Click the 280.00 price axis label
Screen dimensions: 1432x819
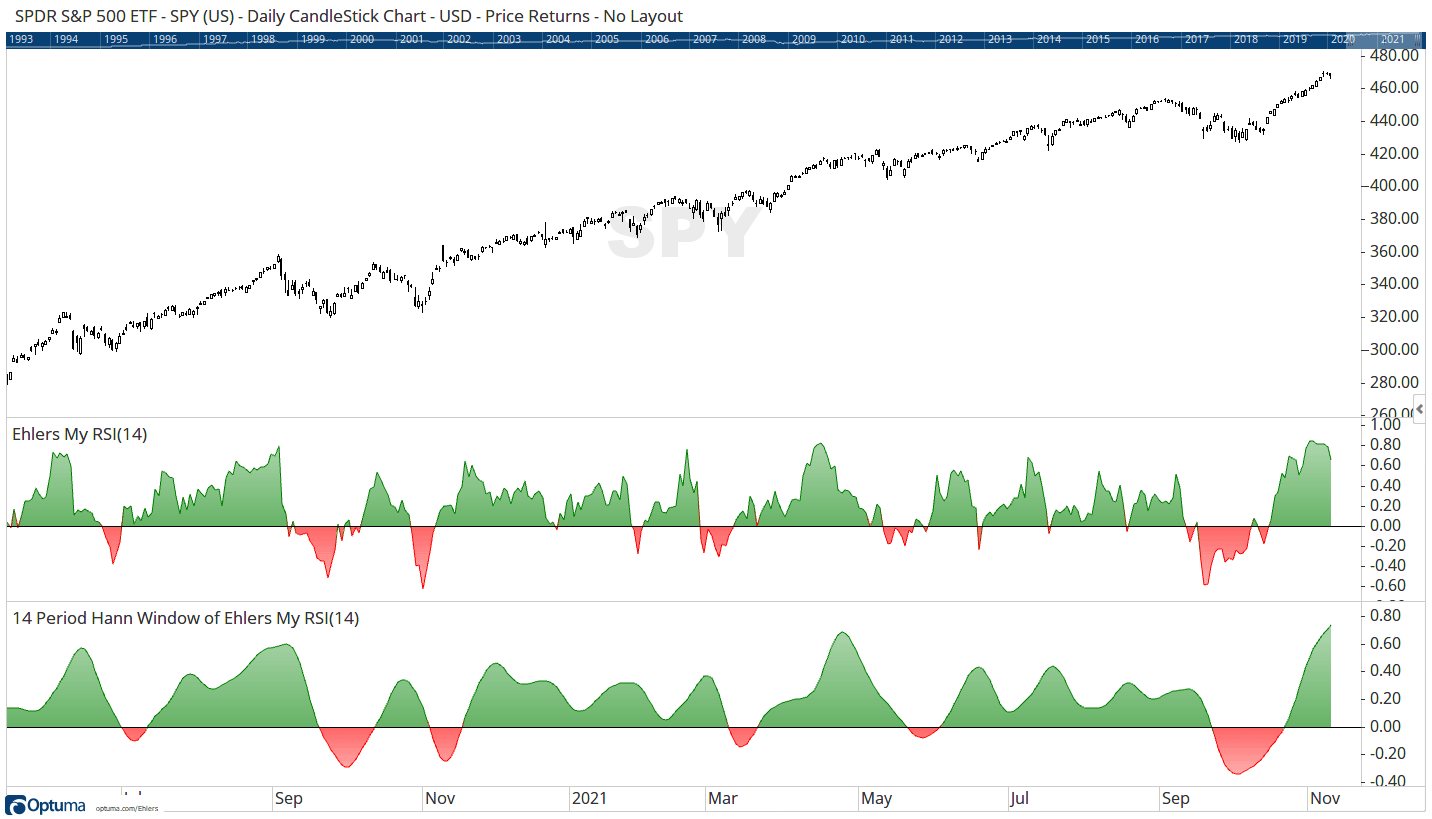1392,382
